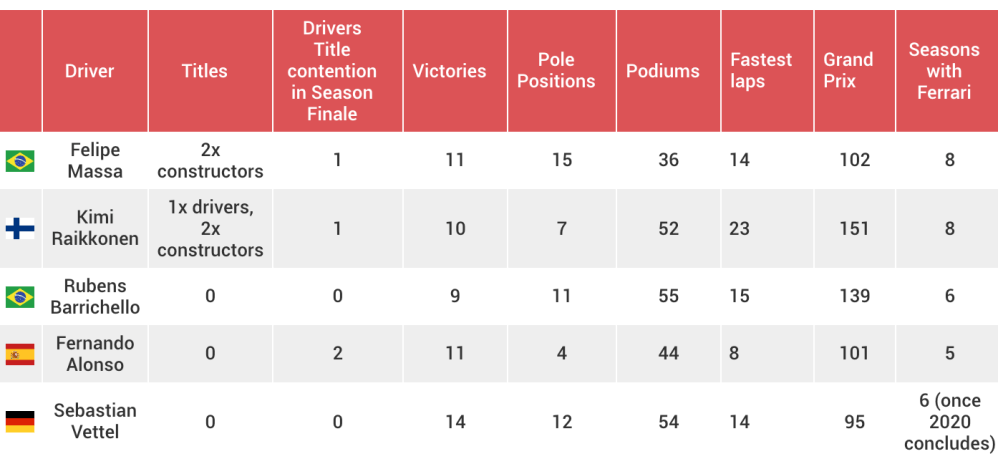Image resolution: width=998 pixels, height=464 pixels.
Task: Select the Felipe Massa name cell
Action: click(x=95, y=160)
